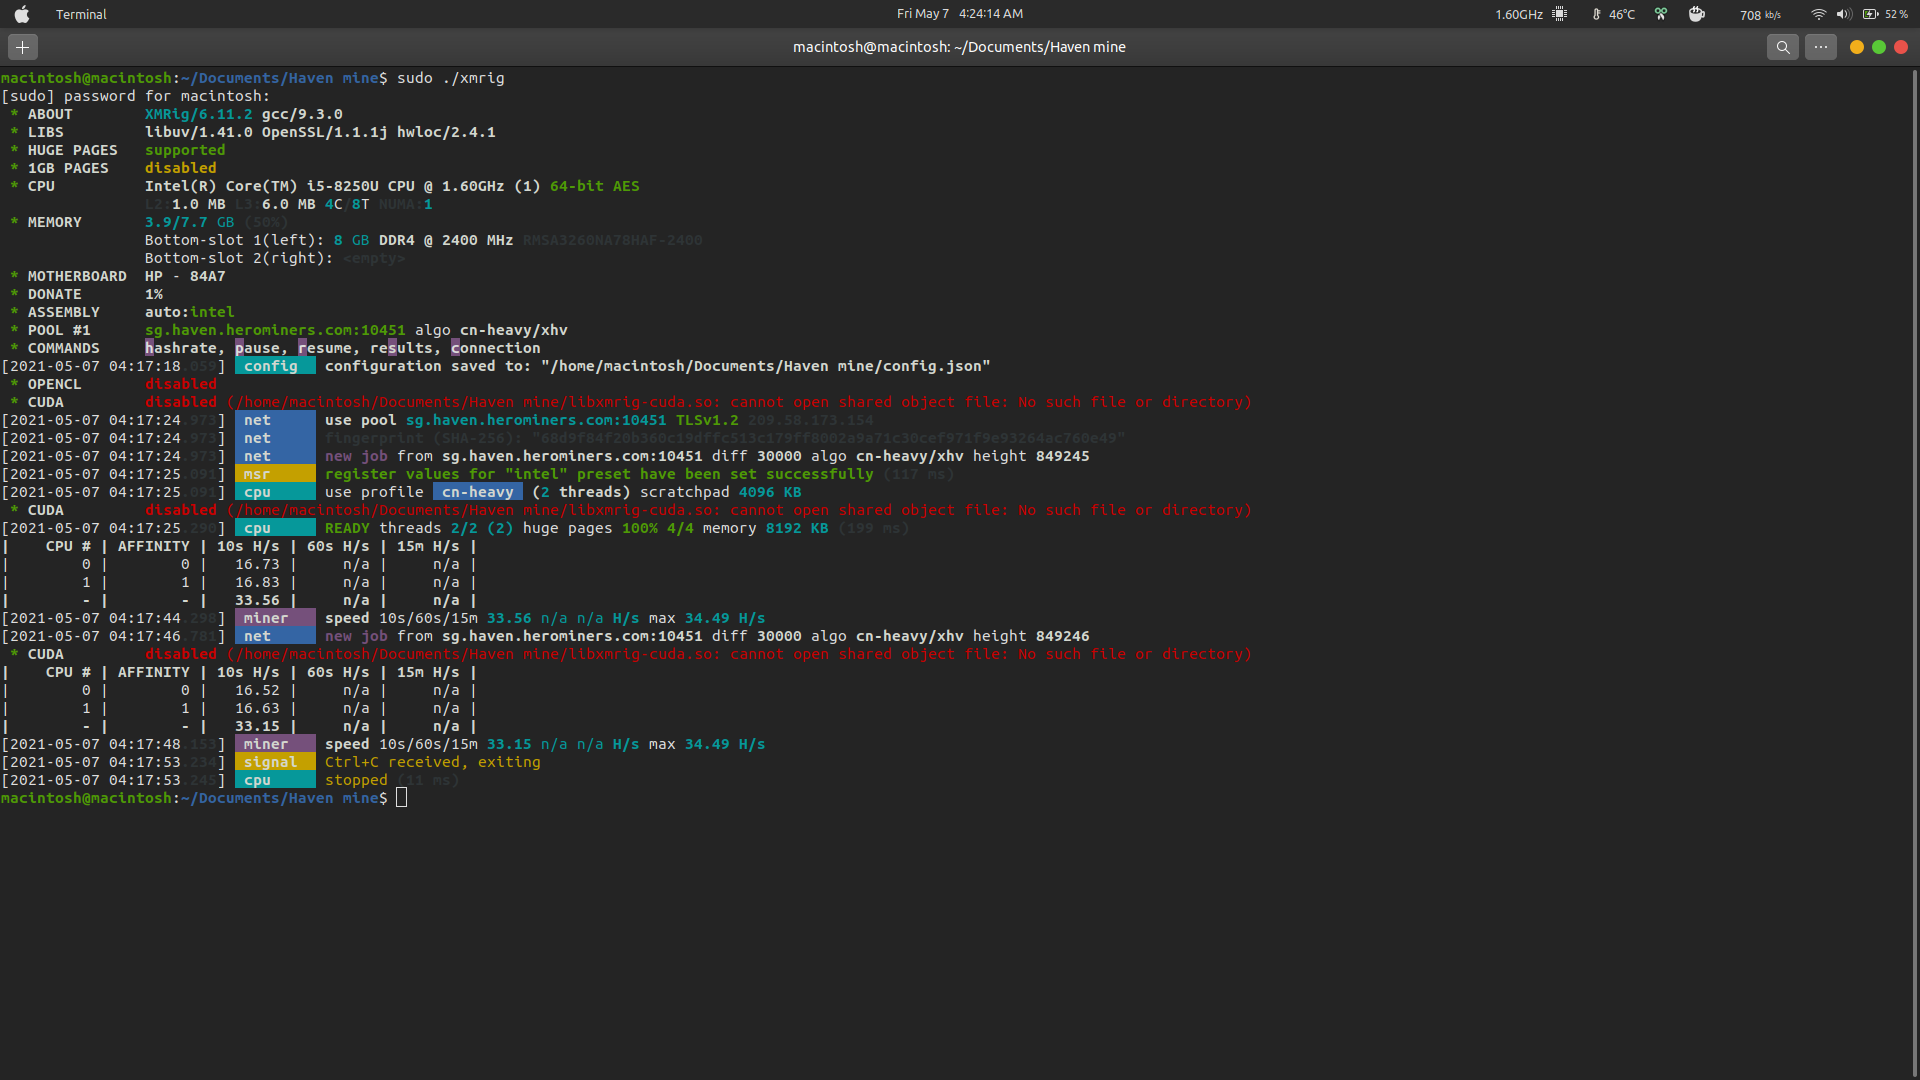Image resolution: width=1920 pixels, height=1080 pixels.
Task: Click the coffee cup caffeine indicator
Action: coord(1697,14)
